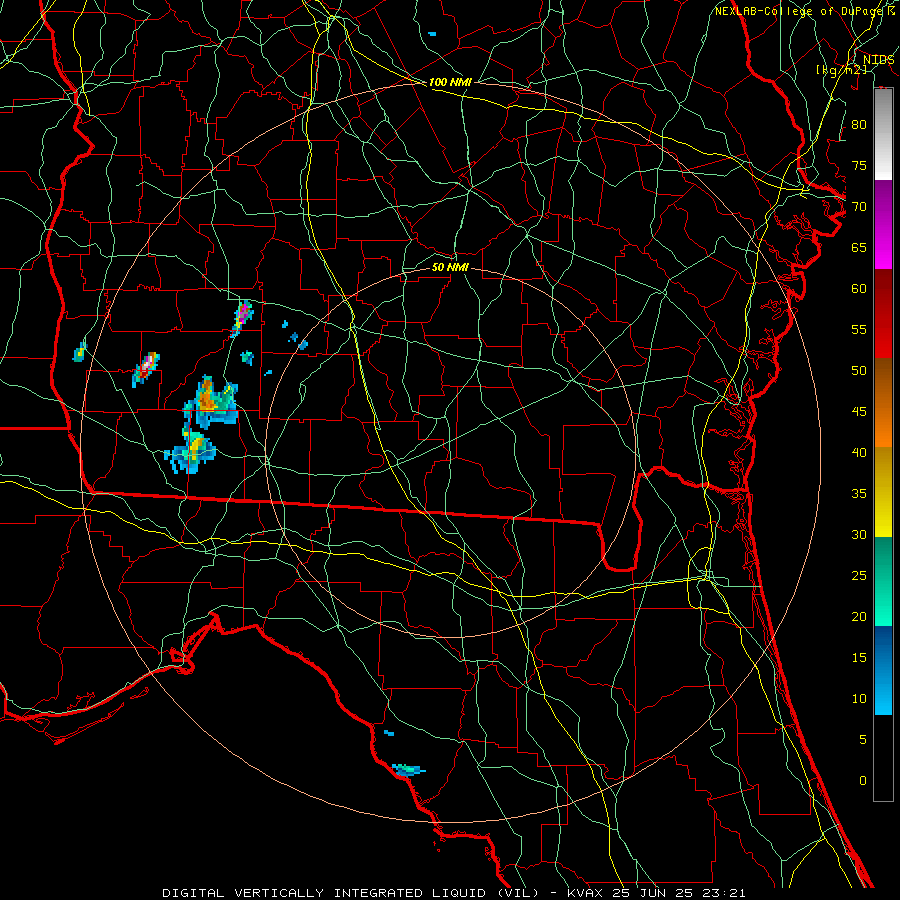Click the scale value 70
Screen dimensions: 900x900
point(859,207)
